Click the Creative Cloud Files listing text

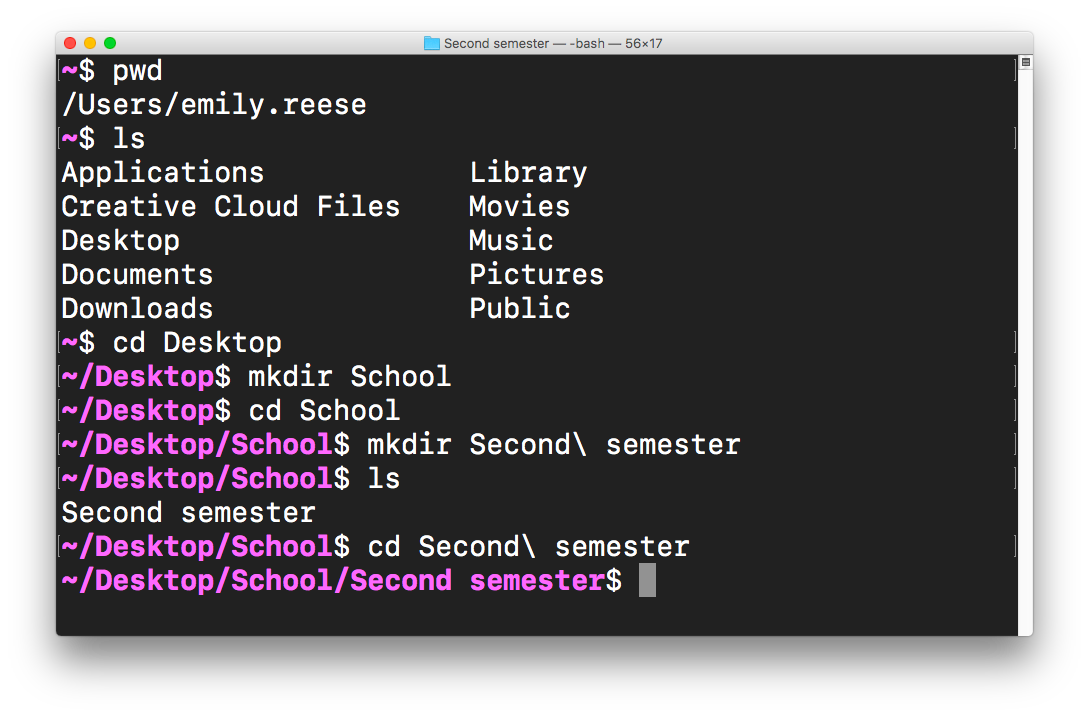click(230, 206)
